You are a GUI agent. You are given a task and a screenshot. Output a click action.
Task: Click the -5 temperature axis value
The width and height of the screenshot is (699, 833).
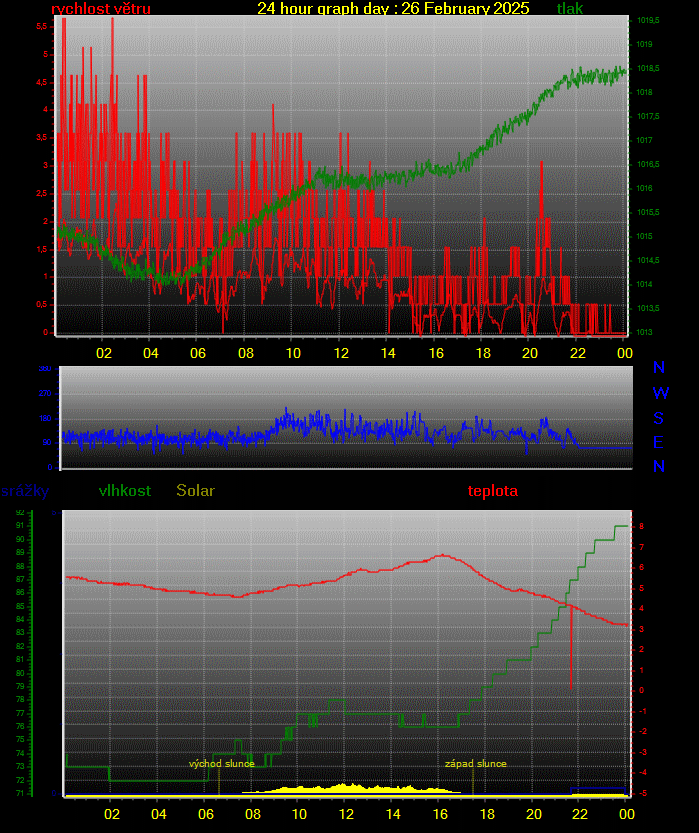click(x=643, y=793)
